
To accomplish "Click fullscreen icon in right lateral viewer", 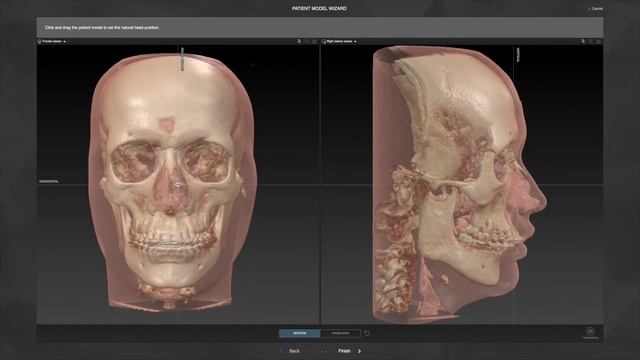I will [598, 41].
